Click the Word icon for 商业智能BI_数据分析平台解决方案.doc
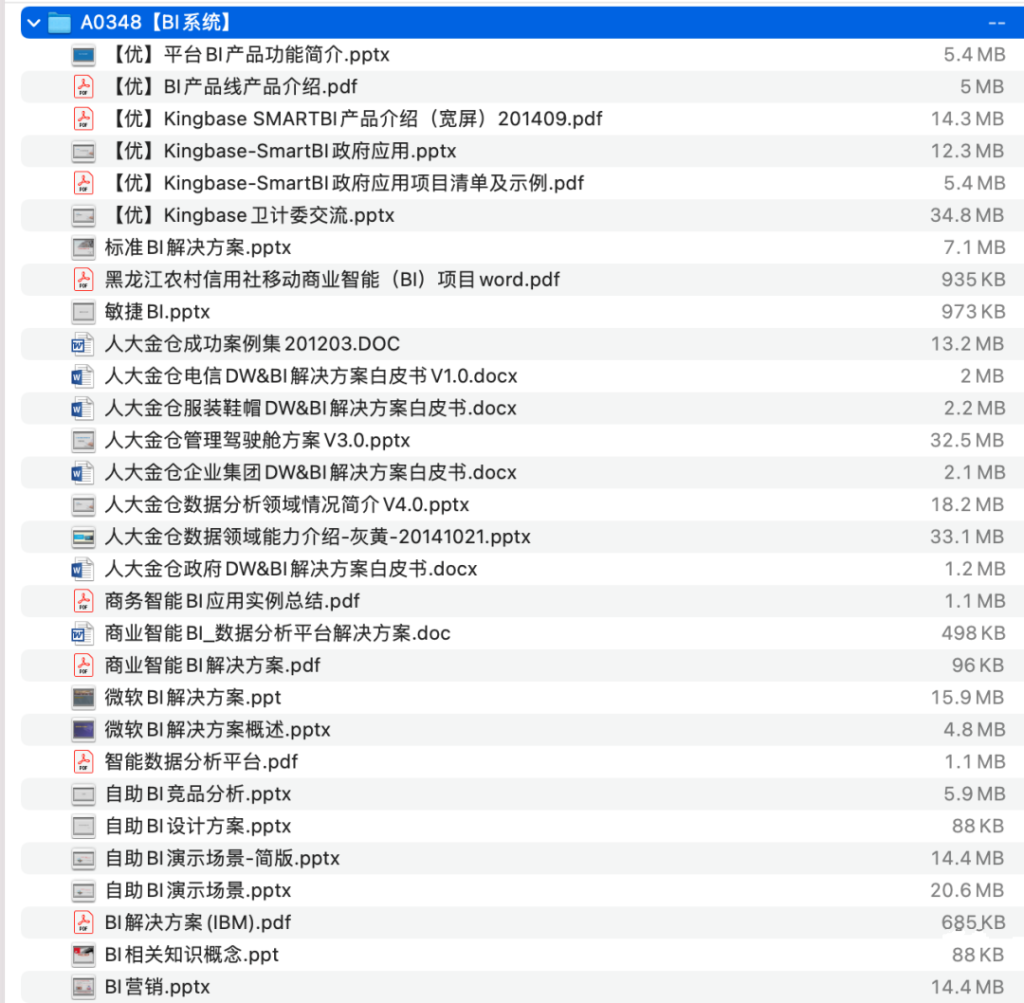Image resolution: width=1024 pixels, height=1003 pixels. pos(84,633)
